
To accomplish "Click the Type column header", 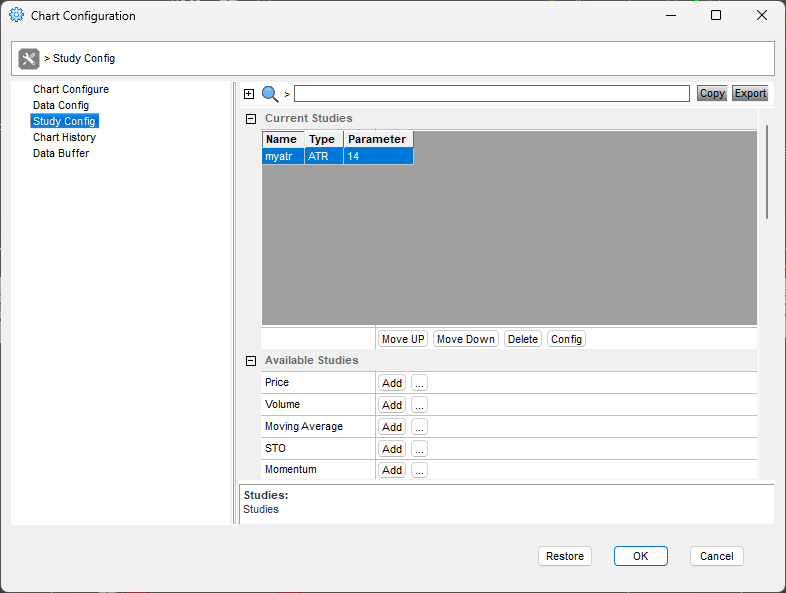I will pos(324,139).
